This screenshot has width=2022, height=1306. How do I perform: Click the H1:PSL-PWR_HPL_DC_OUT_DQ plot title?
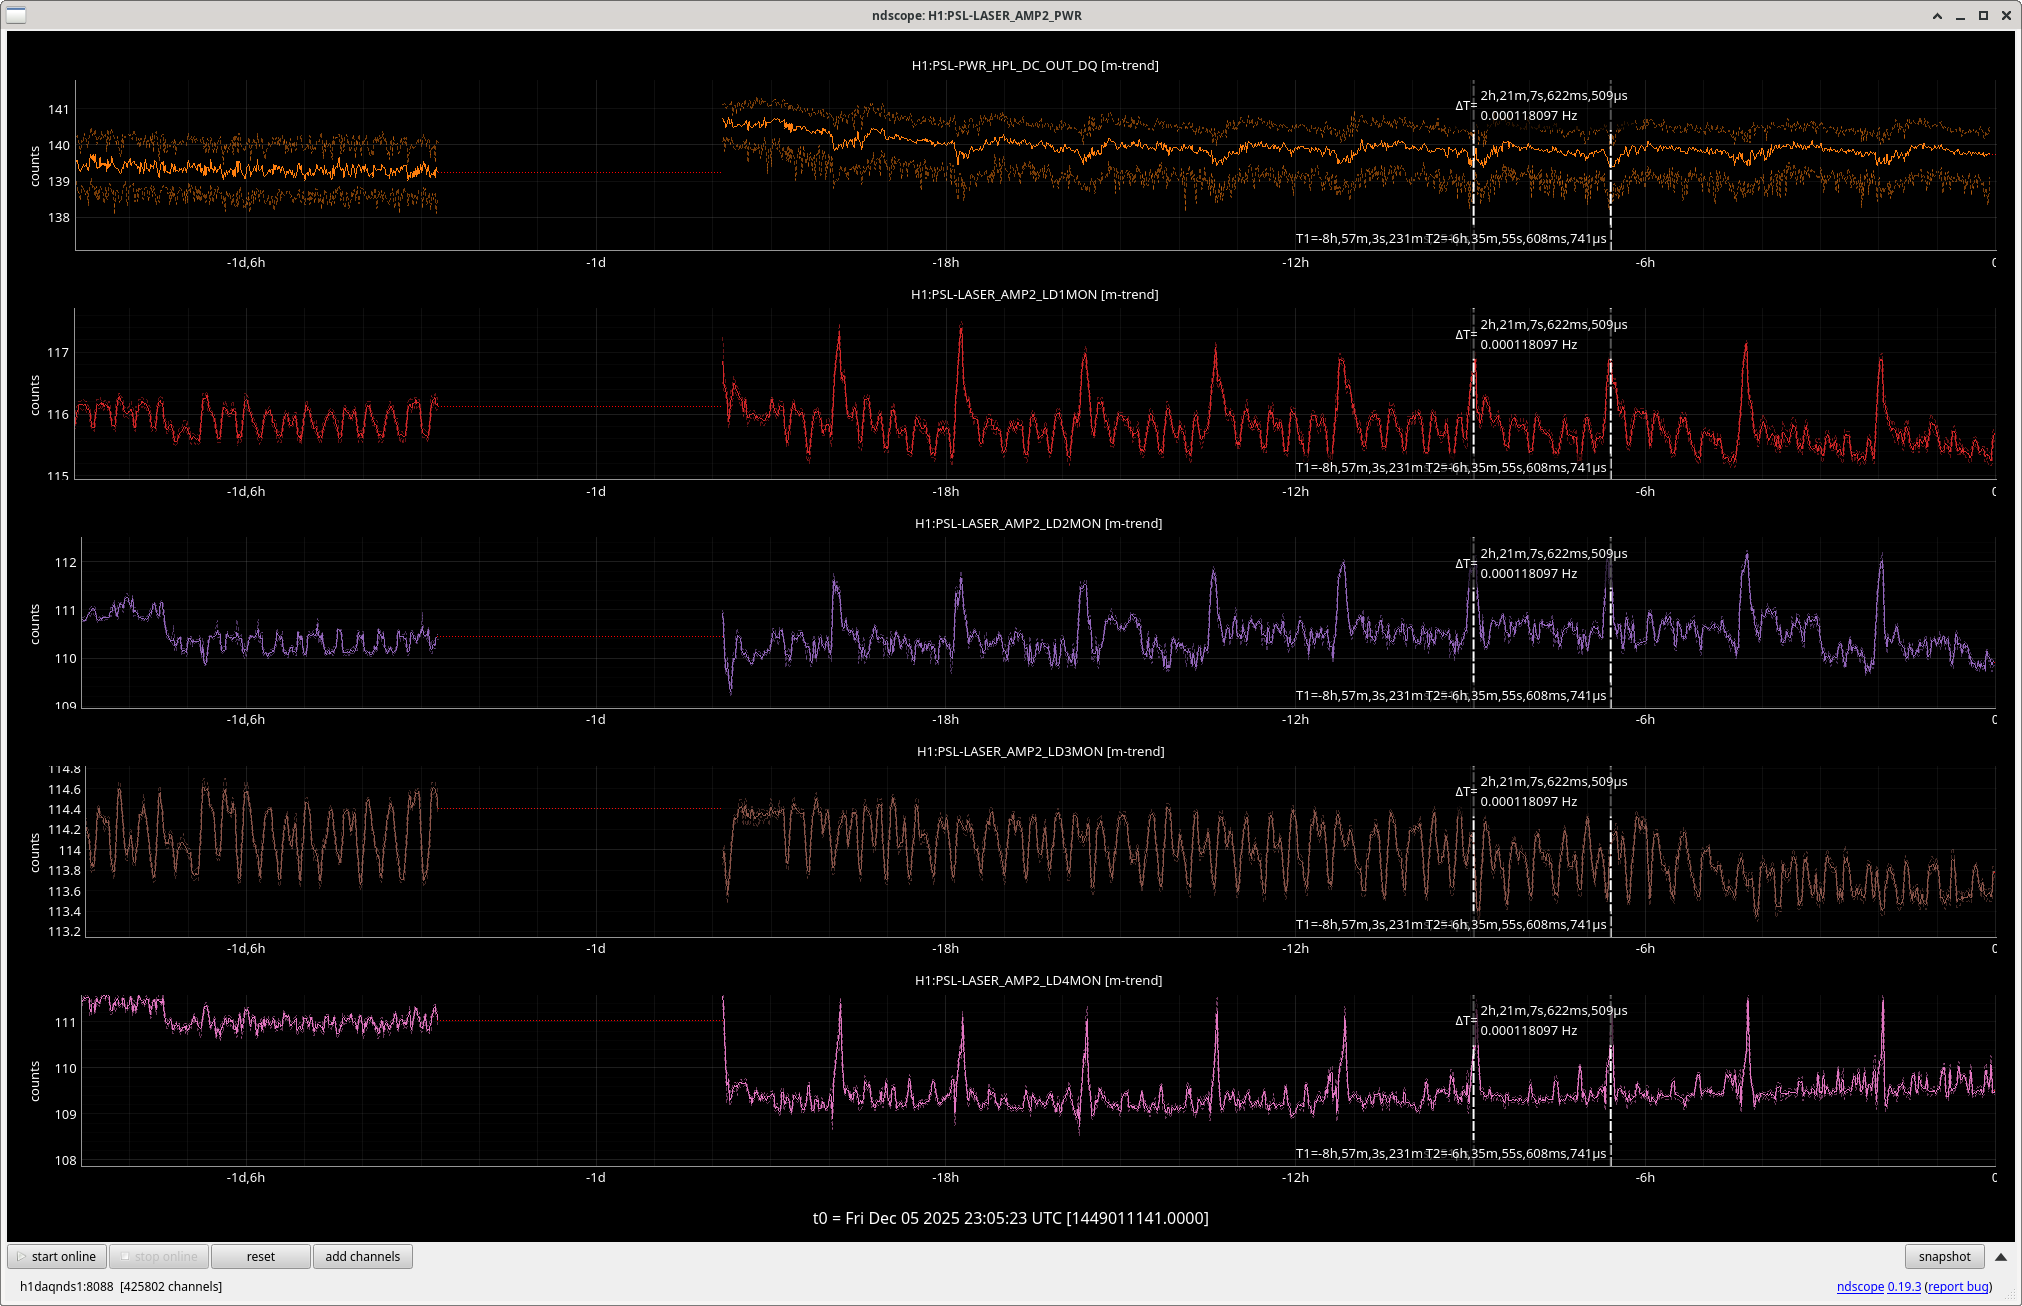tap(1035, 66)
